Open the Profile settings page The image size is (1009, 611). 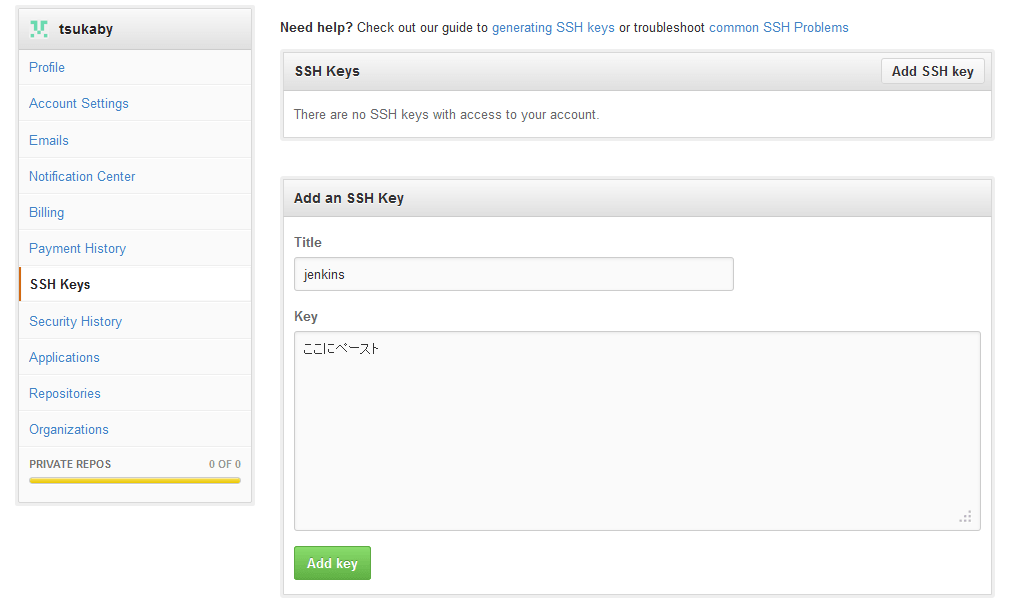pyautogui.click(x=47, y=67)
